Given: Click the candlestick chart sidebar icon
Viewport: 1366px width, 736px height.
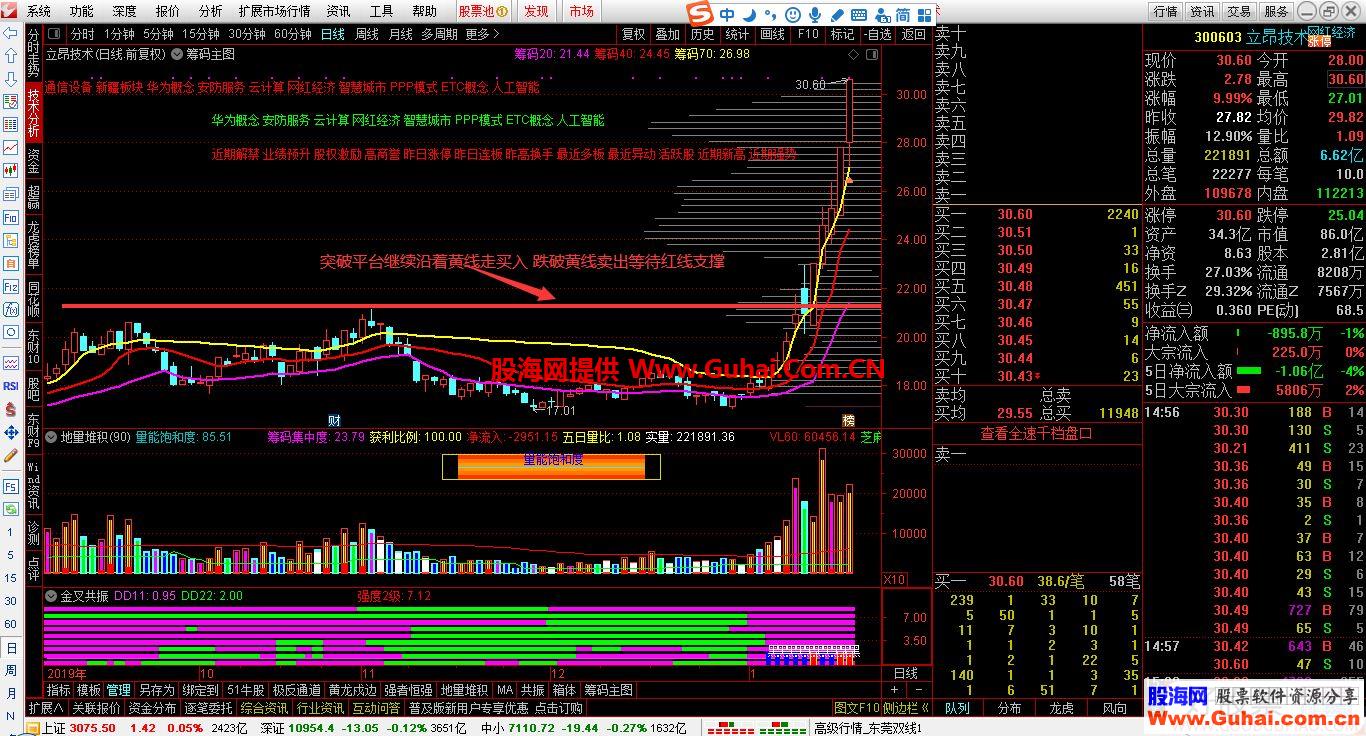Looking at the screenshot, I should 10,170.
